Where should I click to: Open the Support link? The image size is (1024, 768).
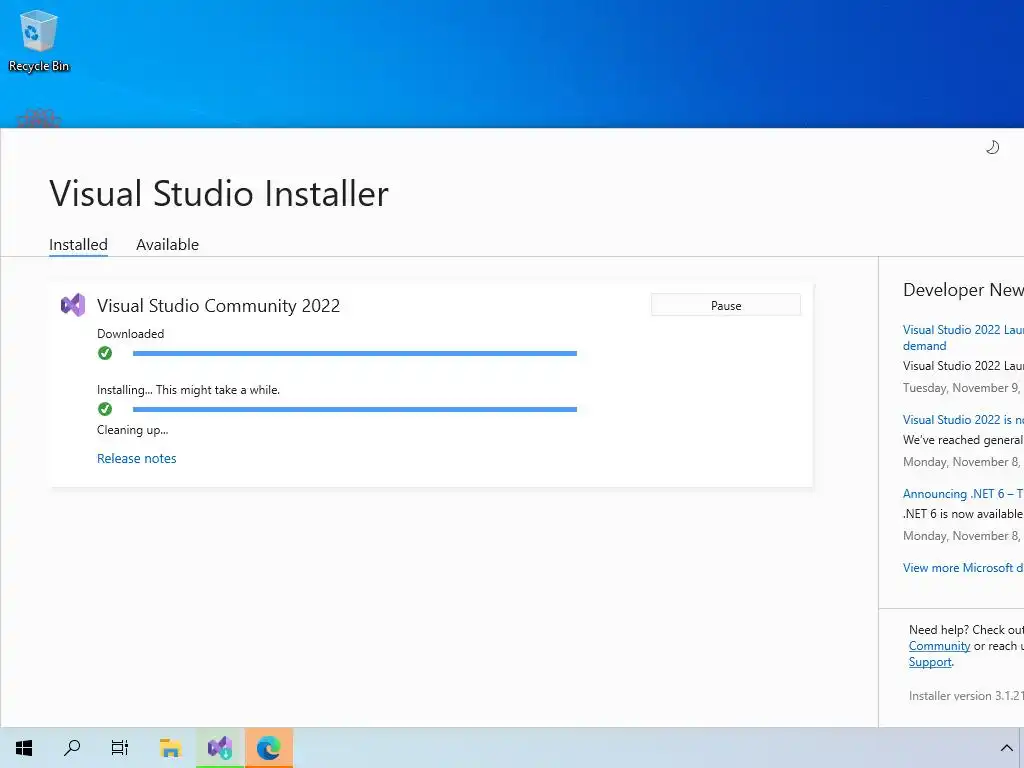point(930,662)
